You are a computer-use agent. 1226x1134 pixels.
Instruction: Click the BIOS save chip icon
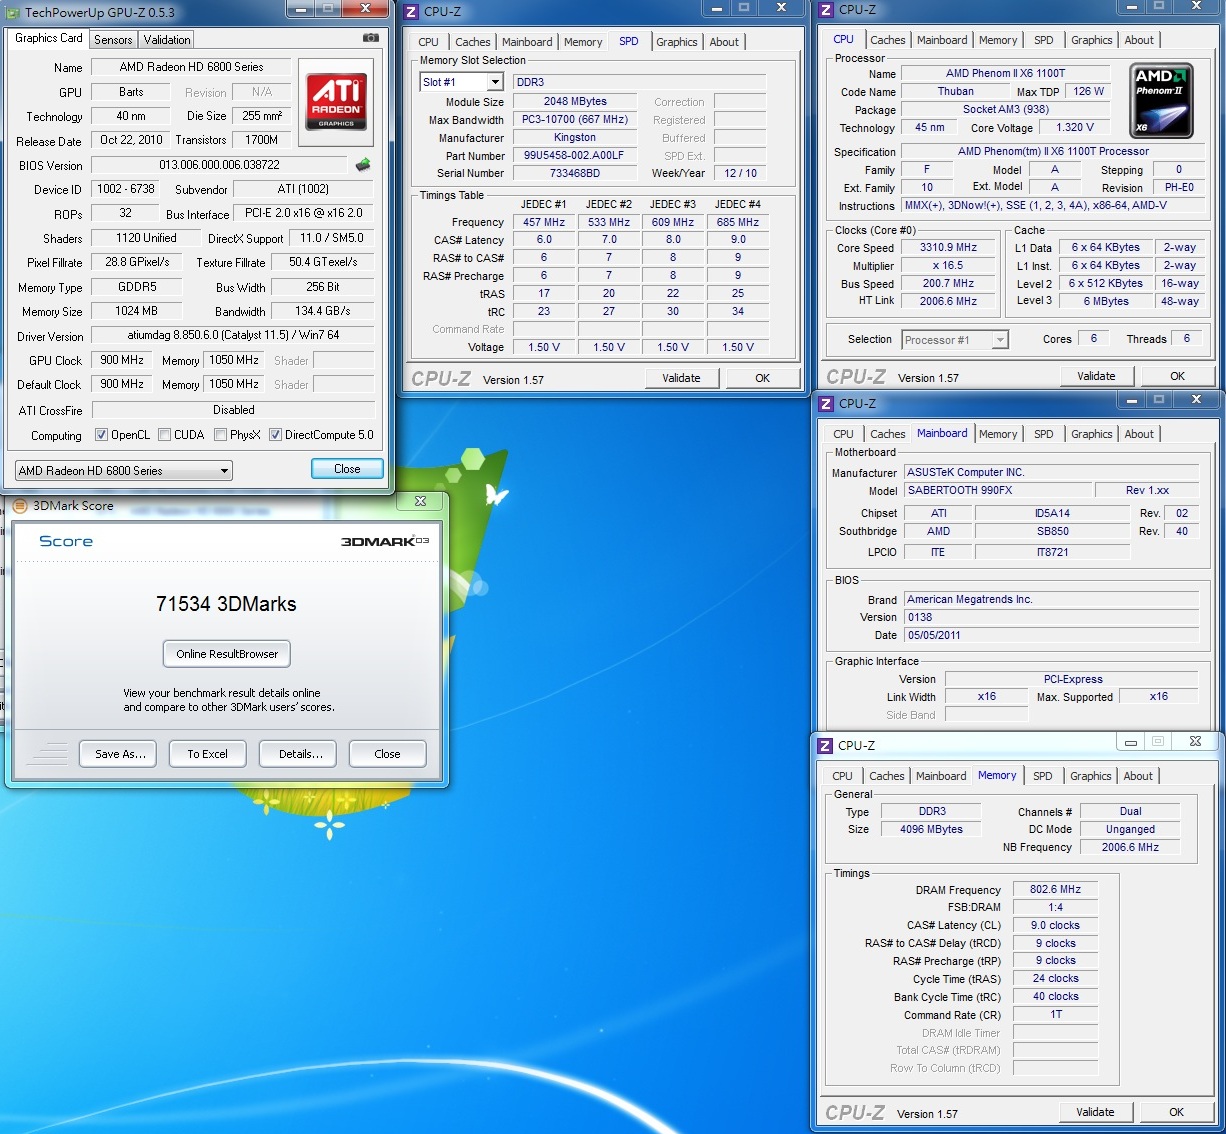(x=363, y=165)
